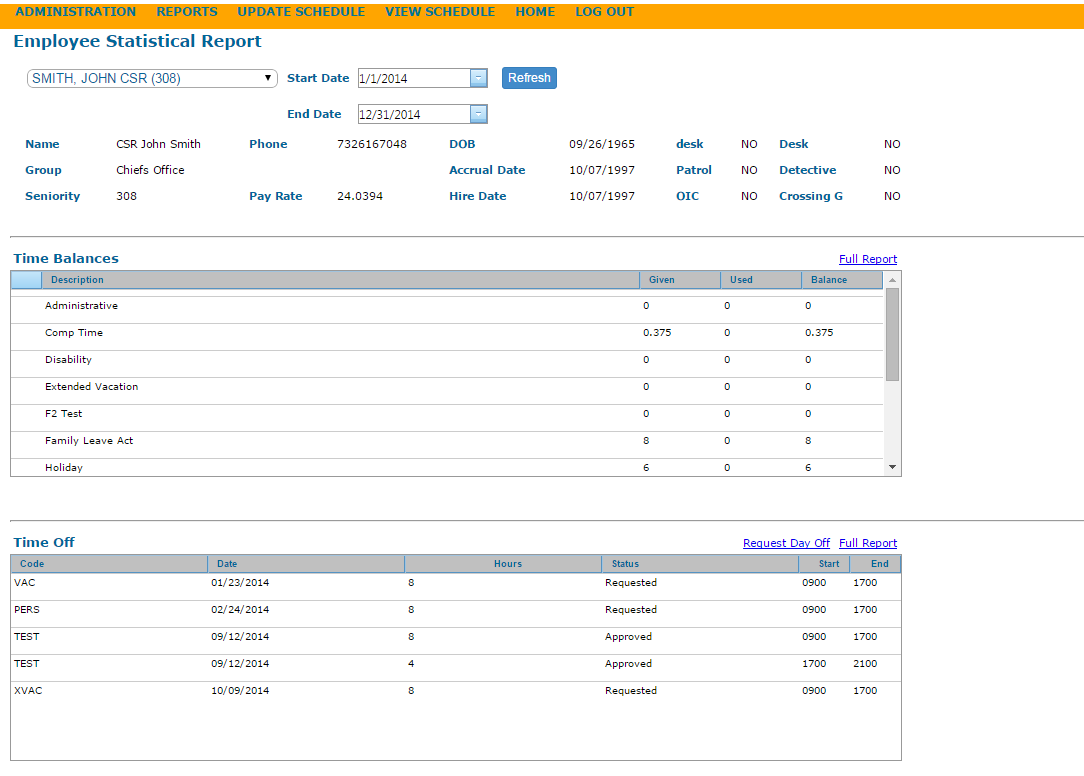Image resolution: width=1084 pixels, height=776 pixels.
Task: Click the pay rate value 24.0394
Action: (359, 196)
